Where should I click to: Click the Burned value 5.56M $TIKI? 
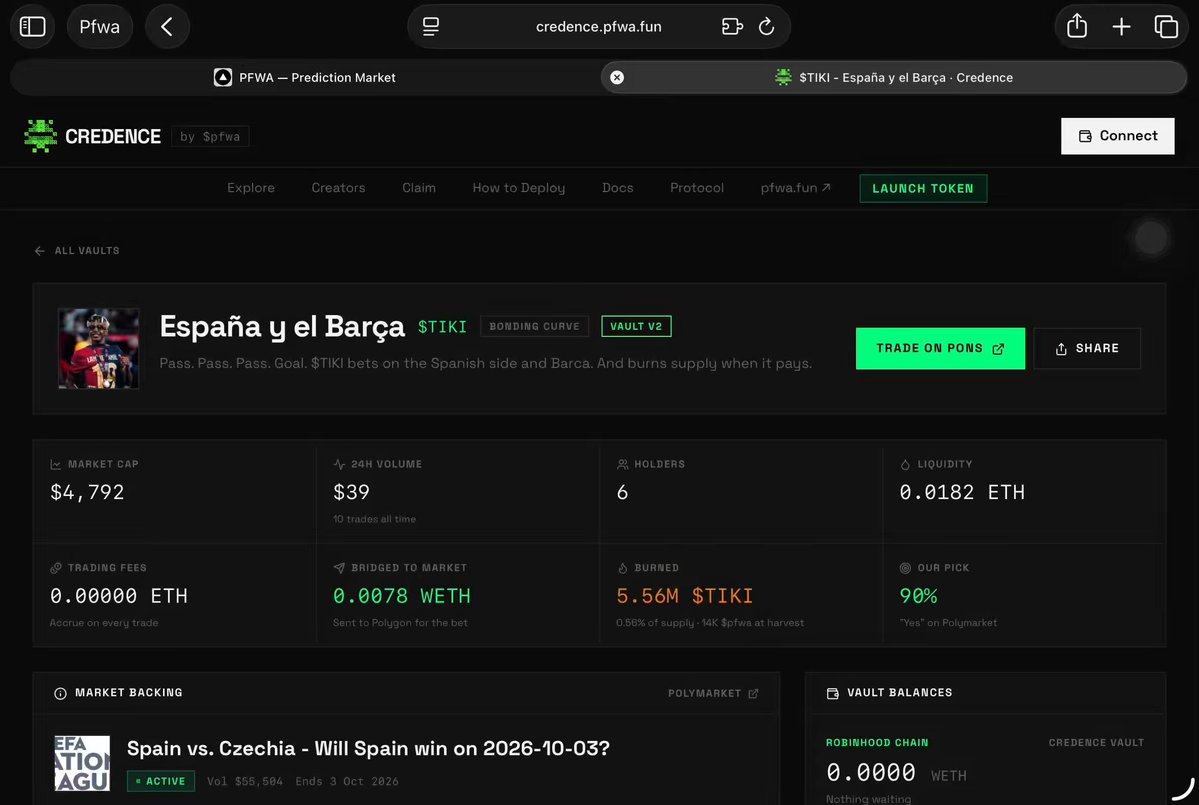pyautogui.click(x=684, y=596)
